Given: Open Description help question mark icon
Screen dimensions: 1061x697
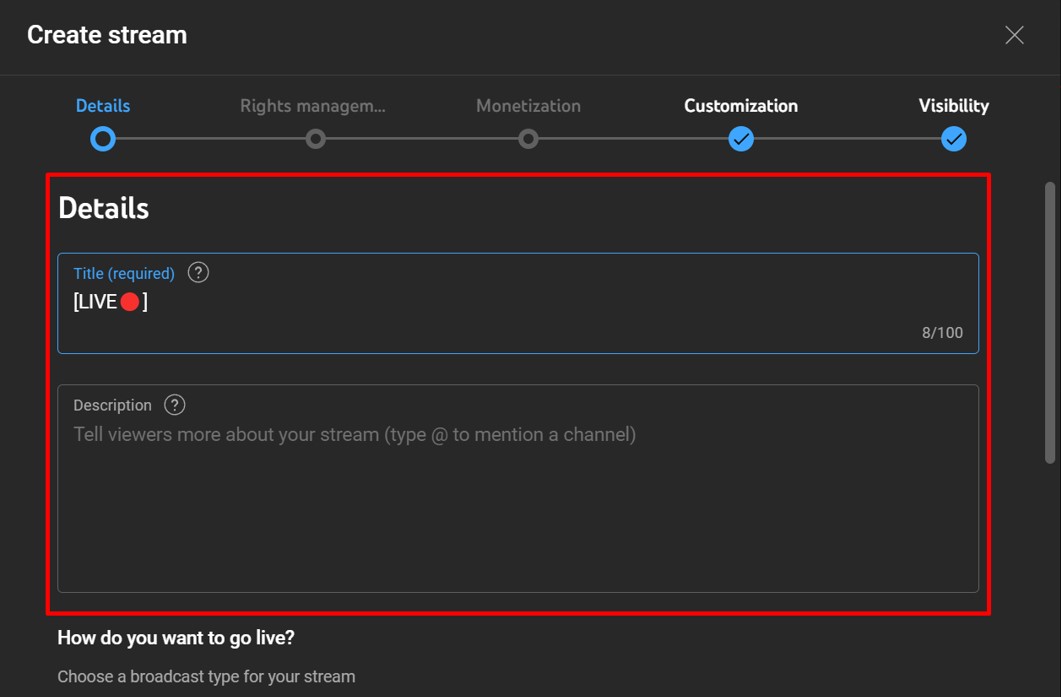Looking at the screenshot, I should pos(175,405).
